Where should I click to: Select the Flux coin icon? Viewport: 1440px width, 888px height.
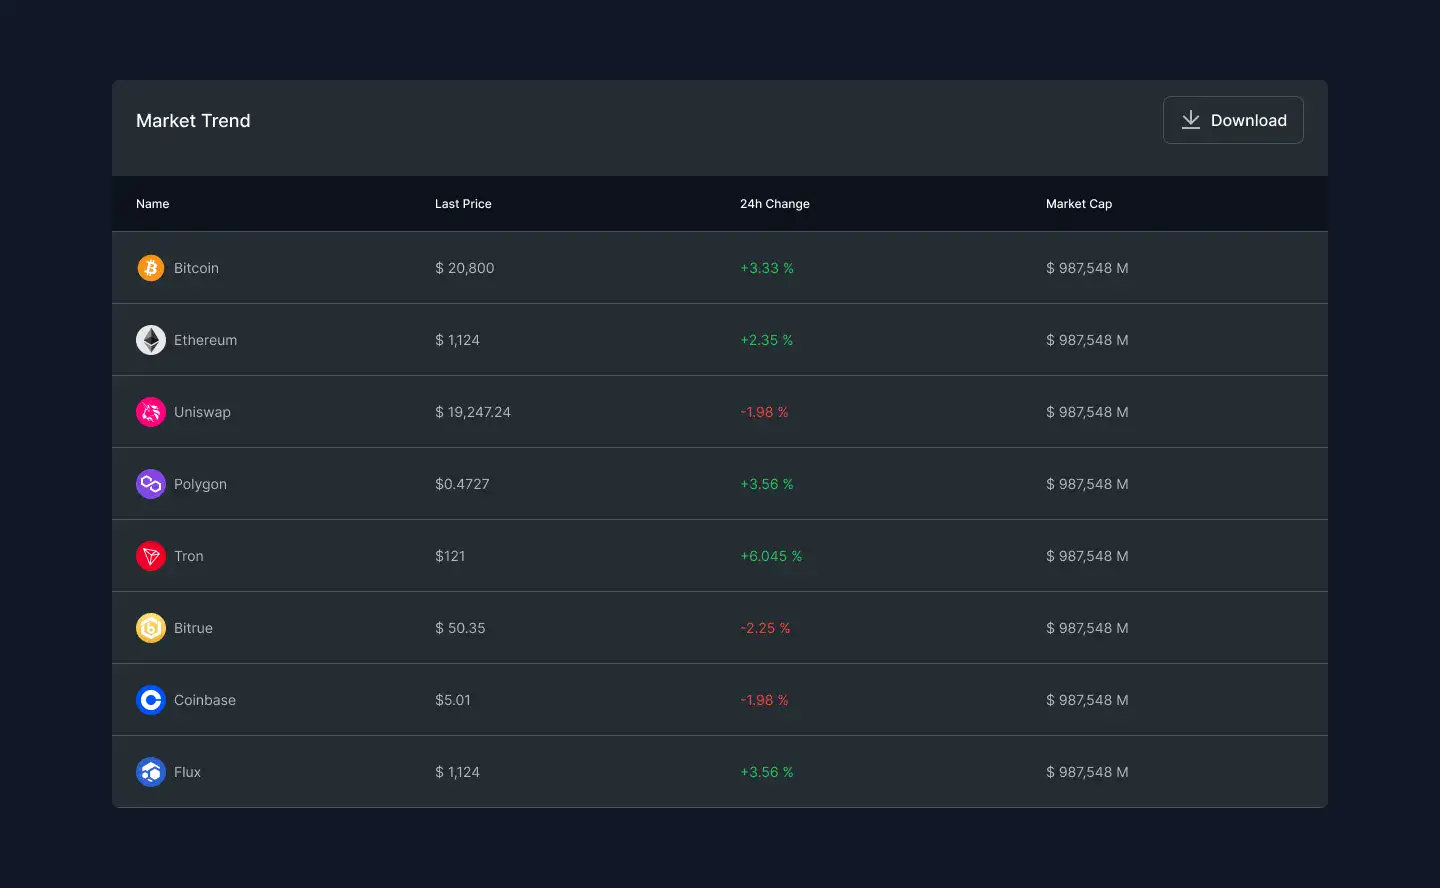coord(151,772)
